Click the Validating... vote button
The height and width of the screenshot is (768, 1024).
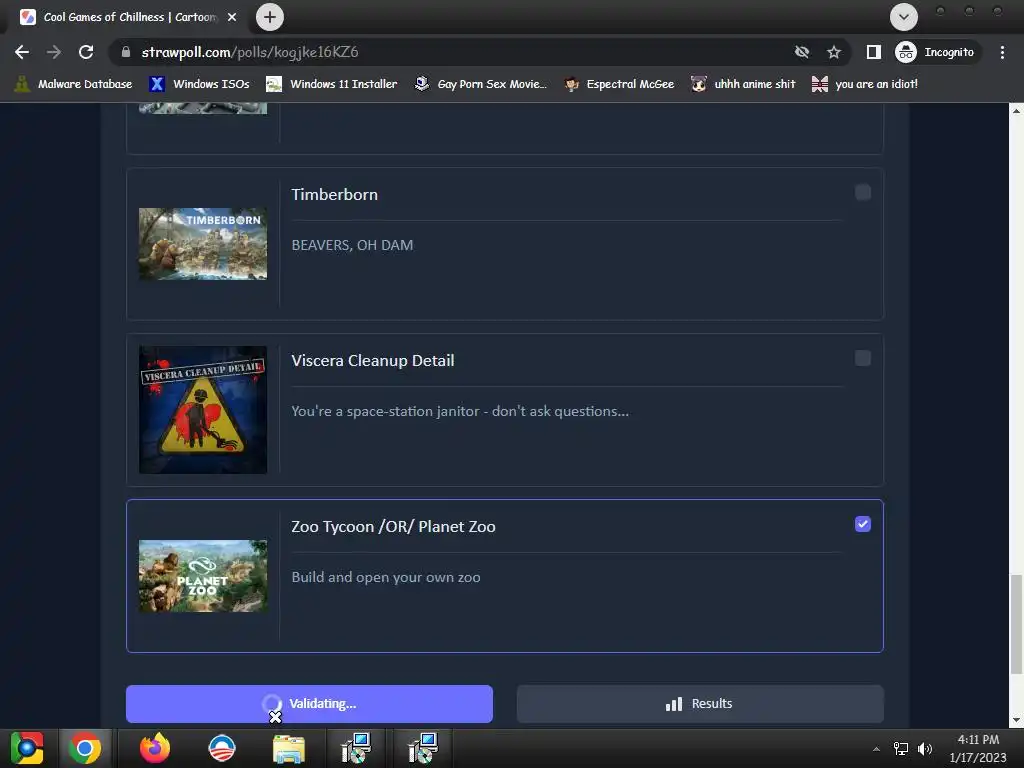point(310,703)
